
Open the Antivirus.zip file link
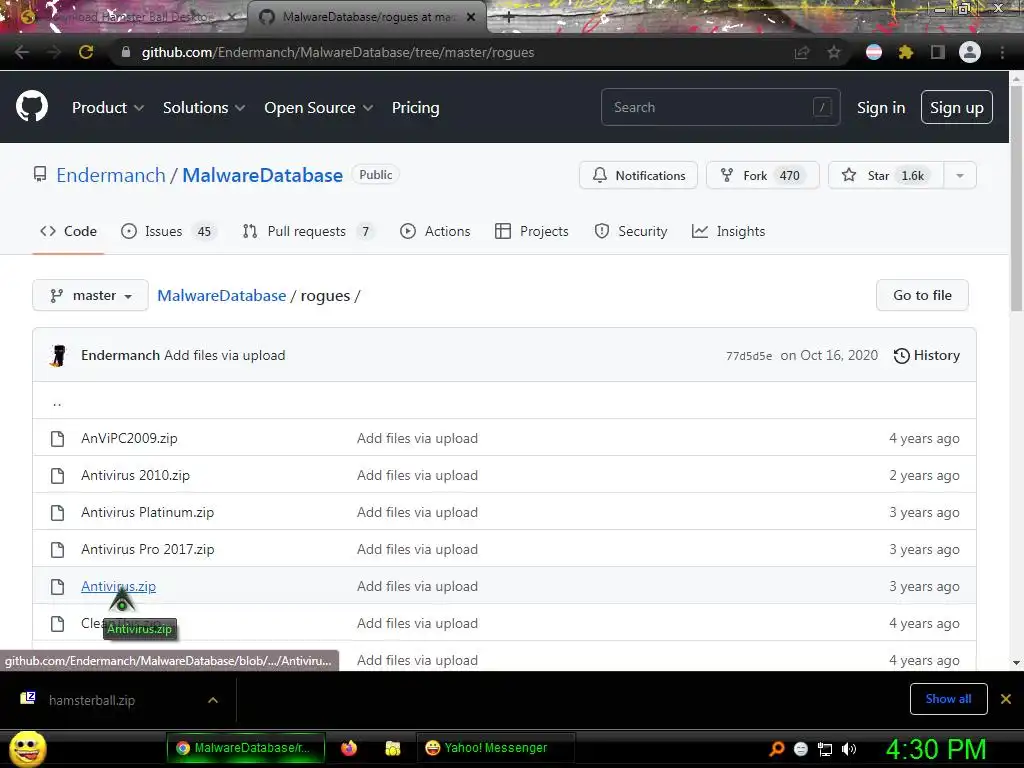118,586
